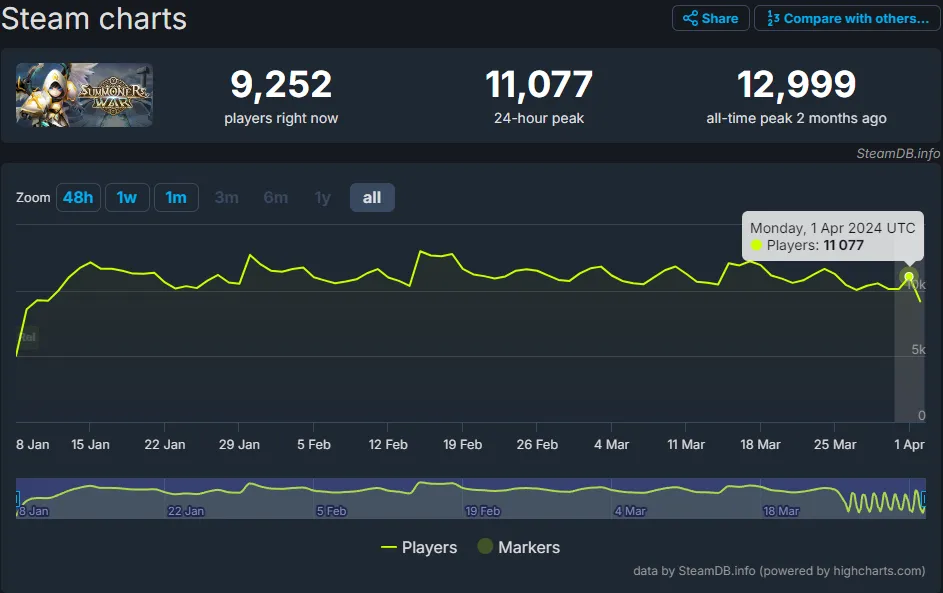Click the '22 Jan' main axis label
Viewport: 943px width, 593px height.
tap(165, 444)
